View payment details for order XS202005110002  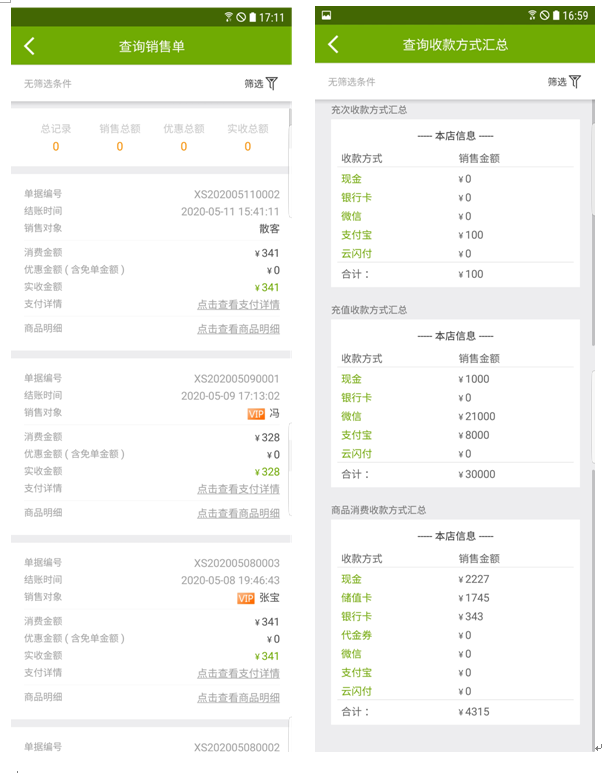[x=238, y=305]
